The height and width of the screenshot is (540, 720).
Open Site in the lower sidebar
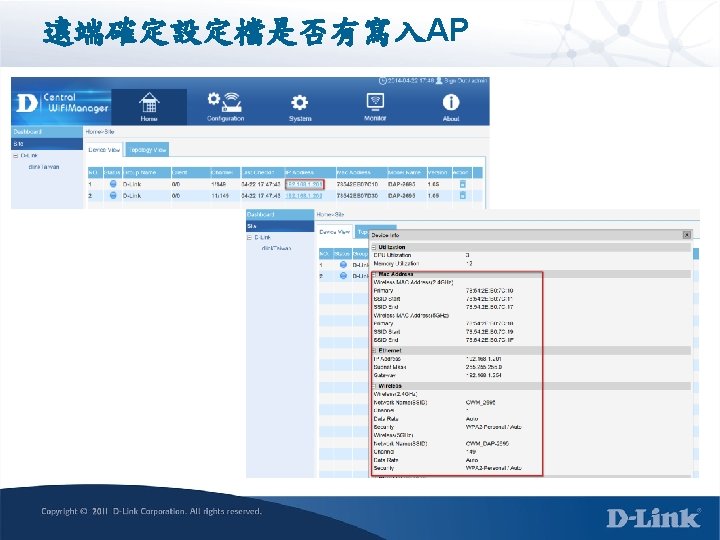point(280,226)
